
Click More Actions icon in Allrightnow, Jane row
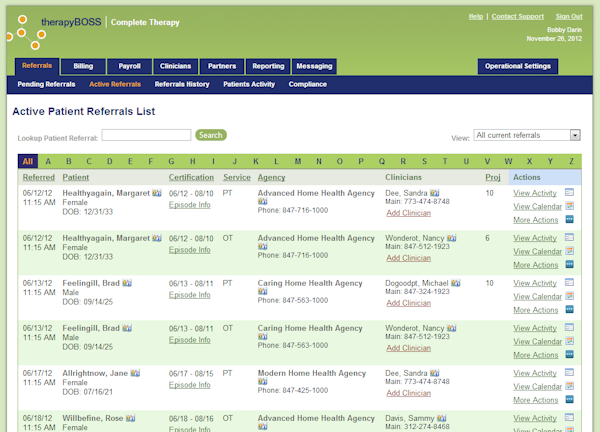coord(569,399)
